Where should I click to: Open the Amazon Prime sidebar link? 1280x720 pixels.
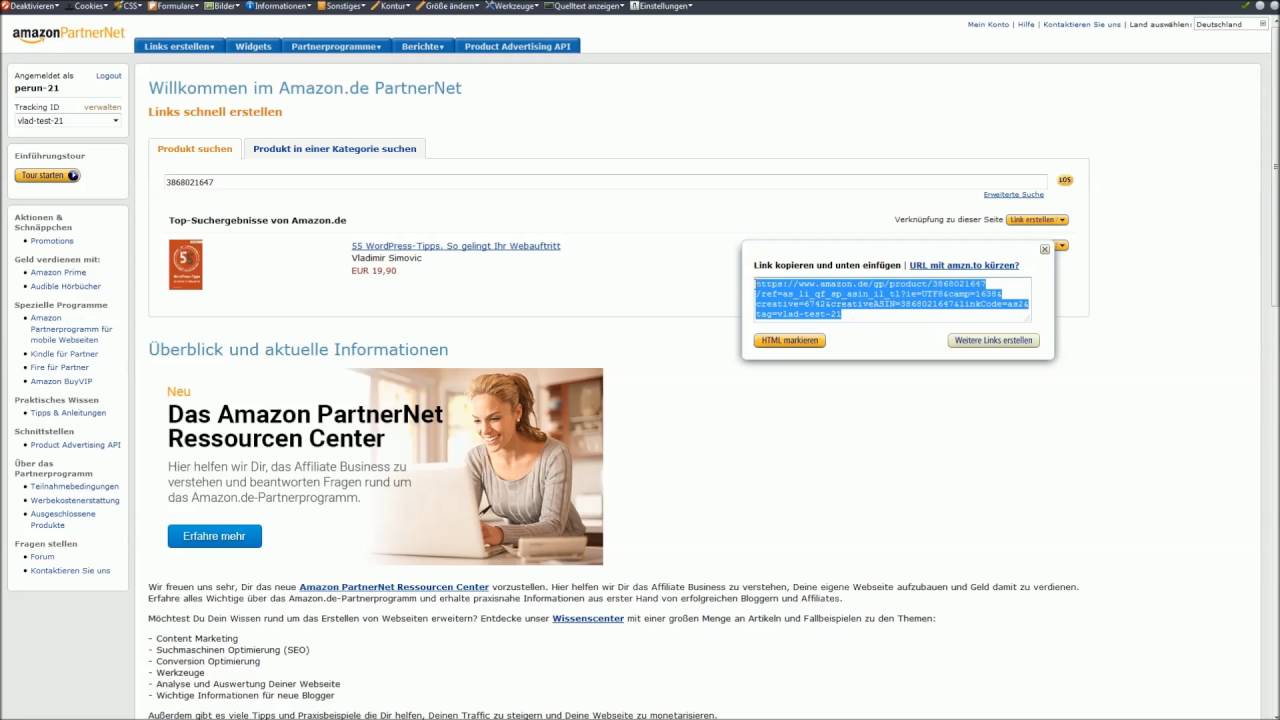[x=58, y=273]
